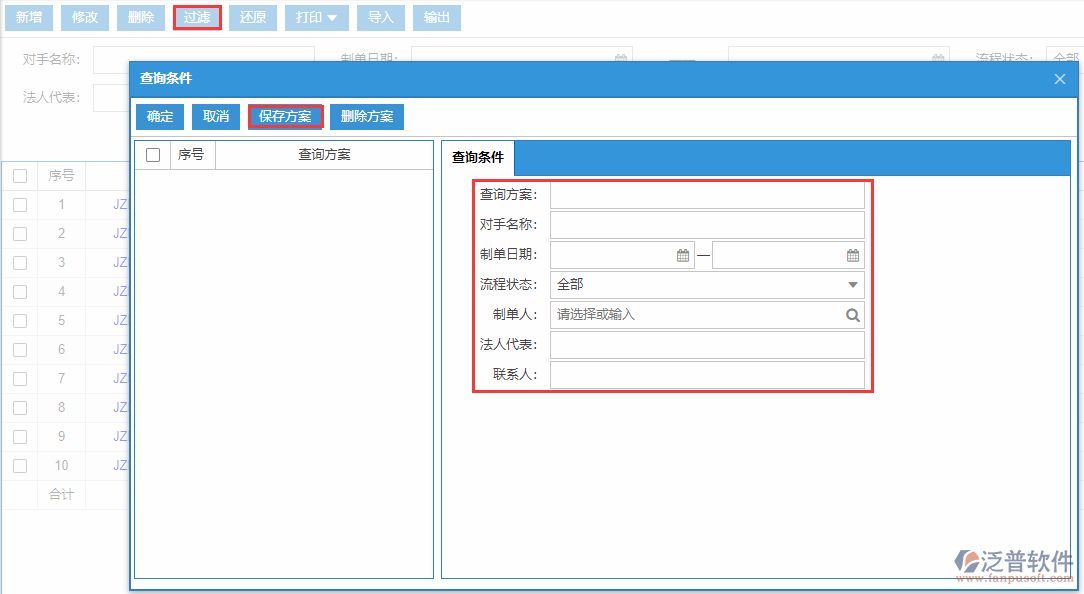Viewport: 1084px width, 594px height.
Task: Open the calendar picker for 制单日期 start date
Action: pos(684,254)
